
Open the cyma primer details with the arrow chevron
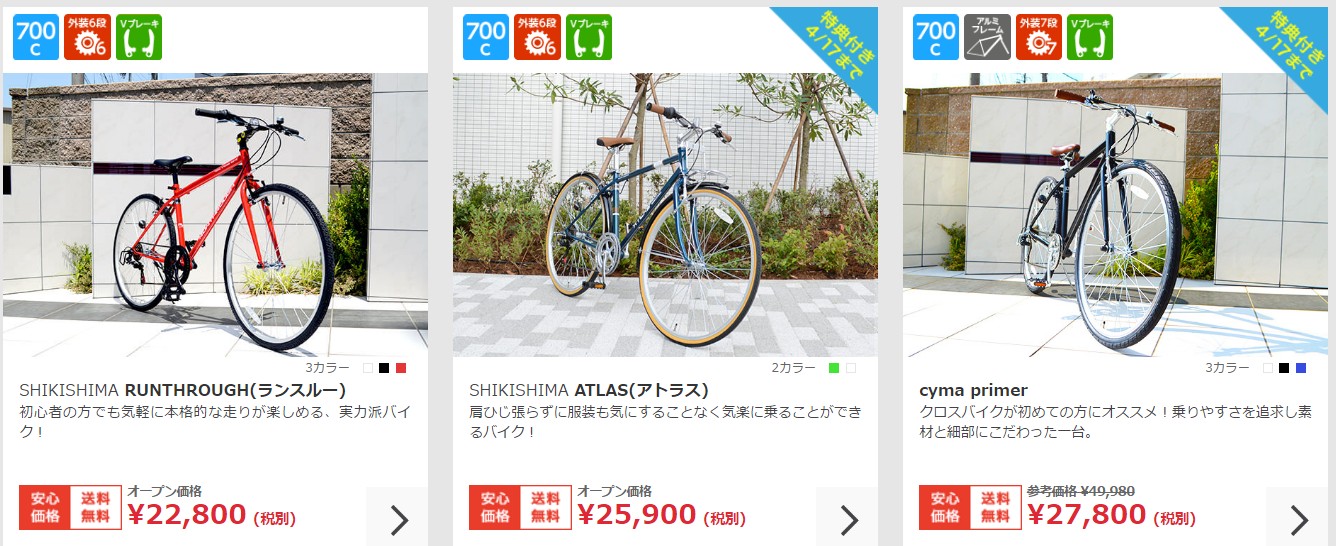click(x=1297, y=517)
